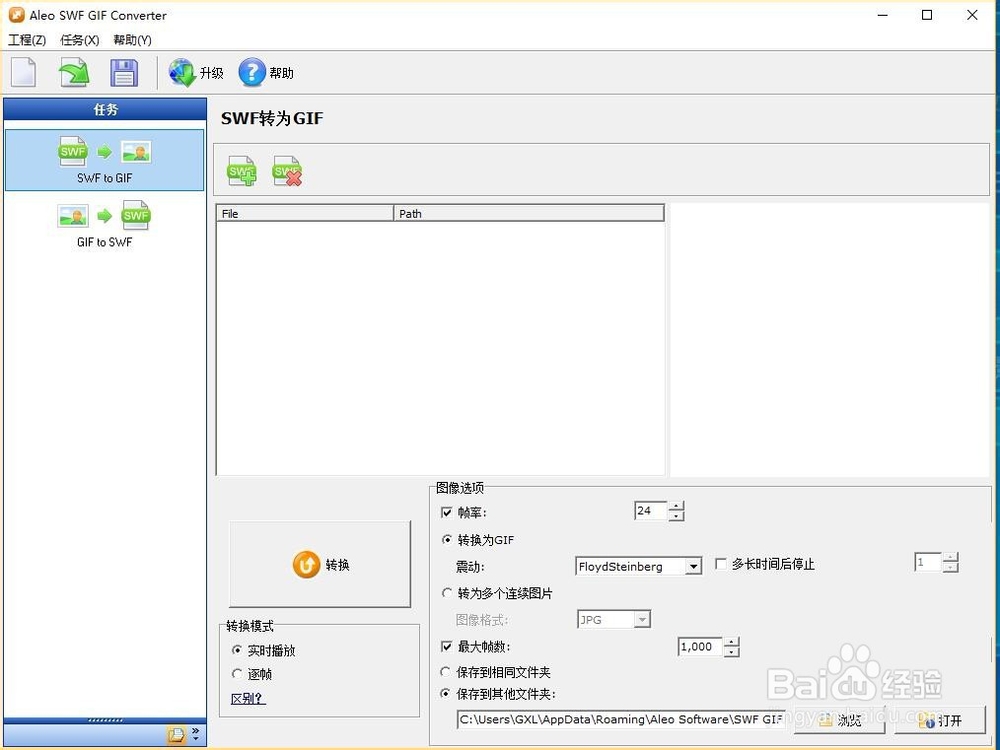Click the Aleo app icon in title bar
Screen dimensions: 1000x750
pyautogui.click(x=17, y=15)
